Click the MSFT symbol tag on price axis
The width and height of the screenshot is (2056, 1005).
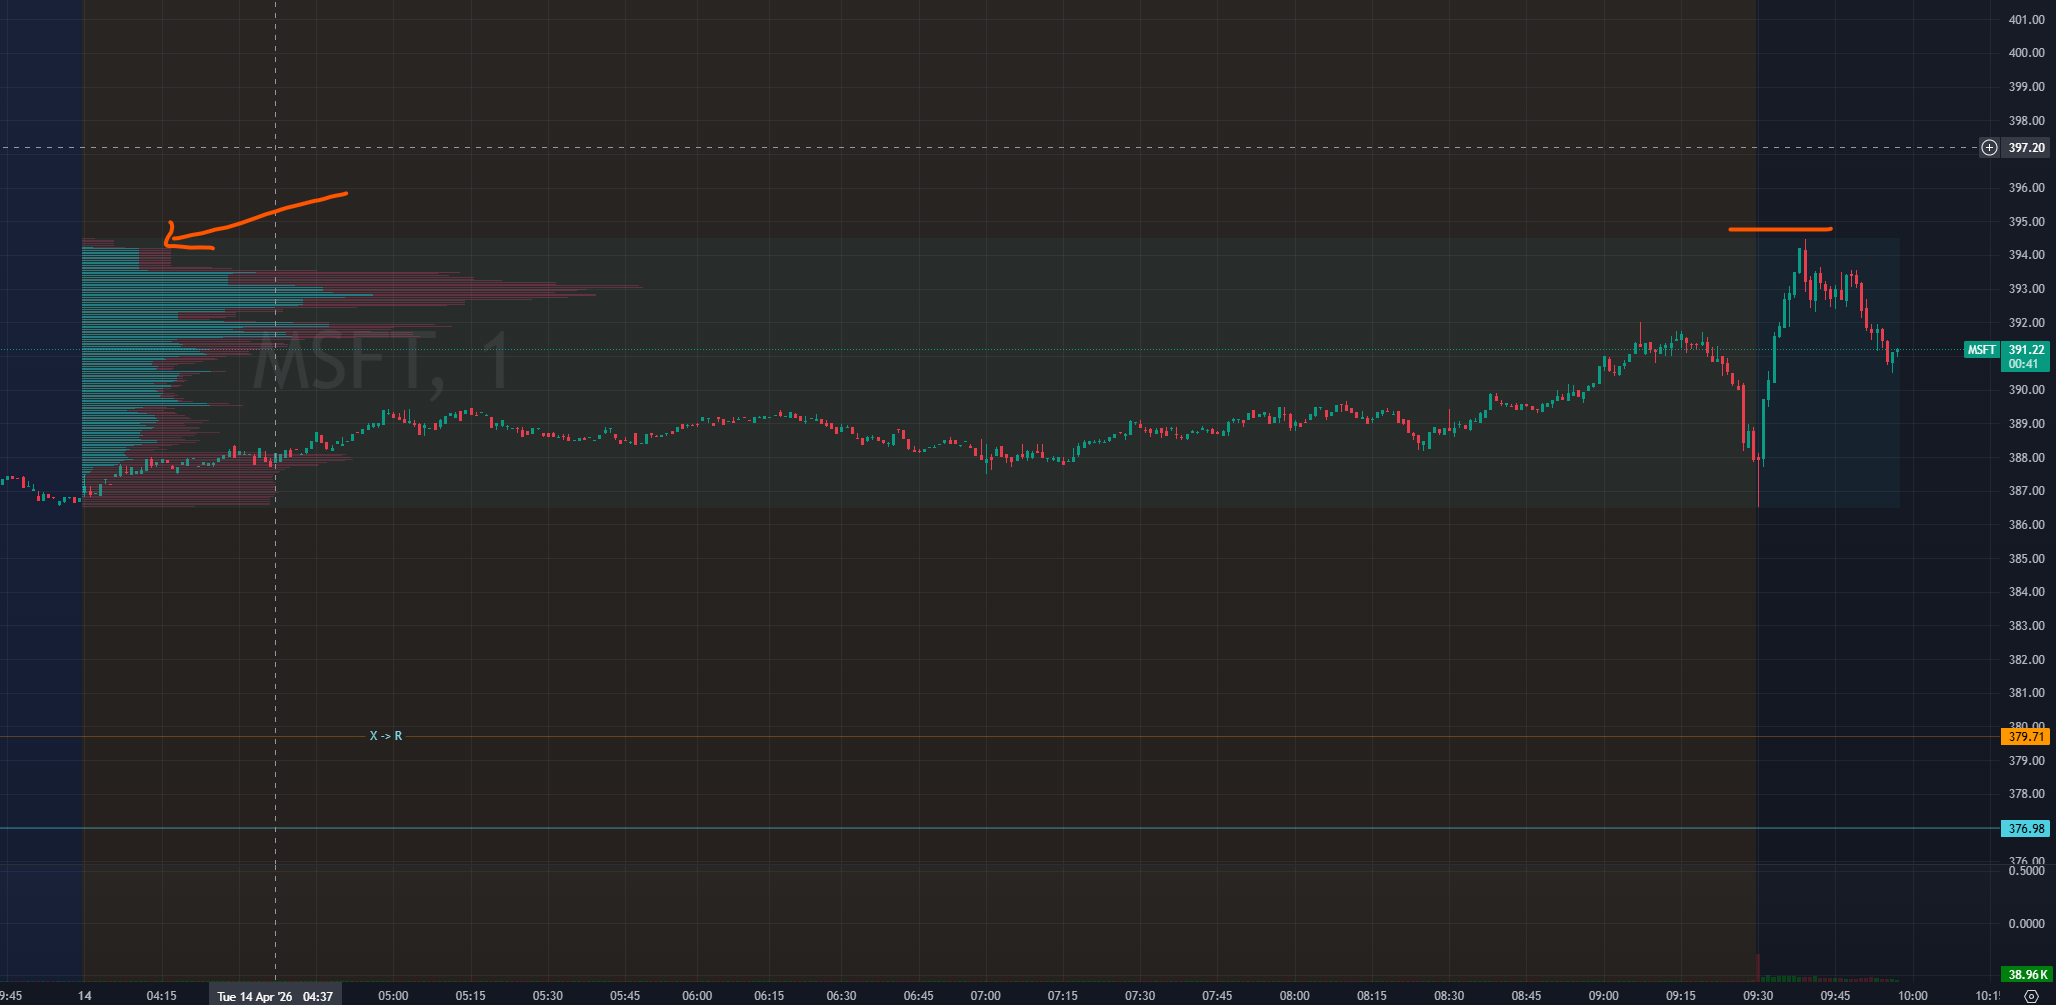click(1981, 350)
